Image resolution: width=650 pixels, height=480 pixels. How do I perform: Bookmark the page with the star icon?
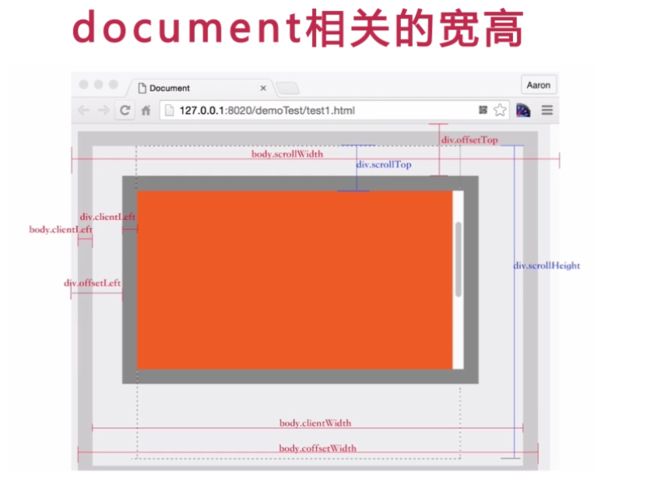click(500, 110)
